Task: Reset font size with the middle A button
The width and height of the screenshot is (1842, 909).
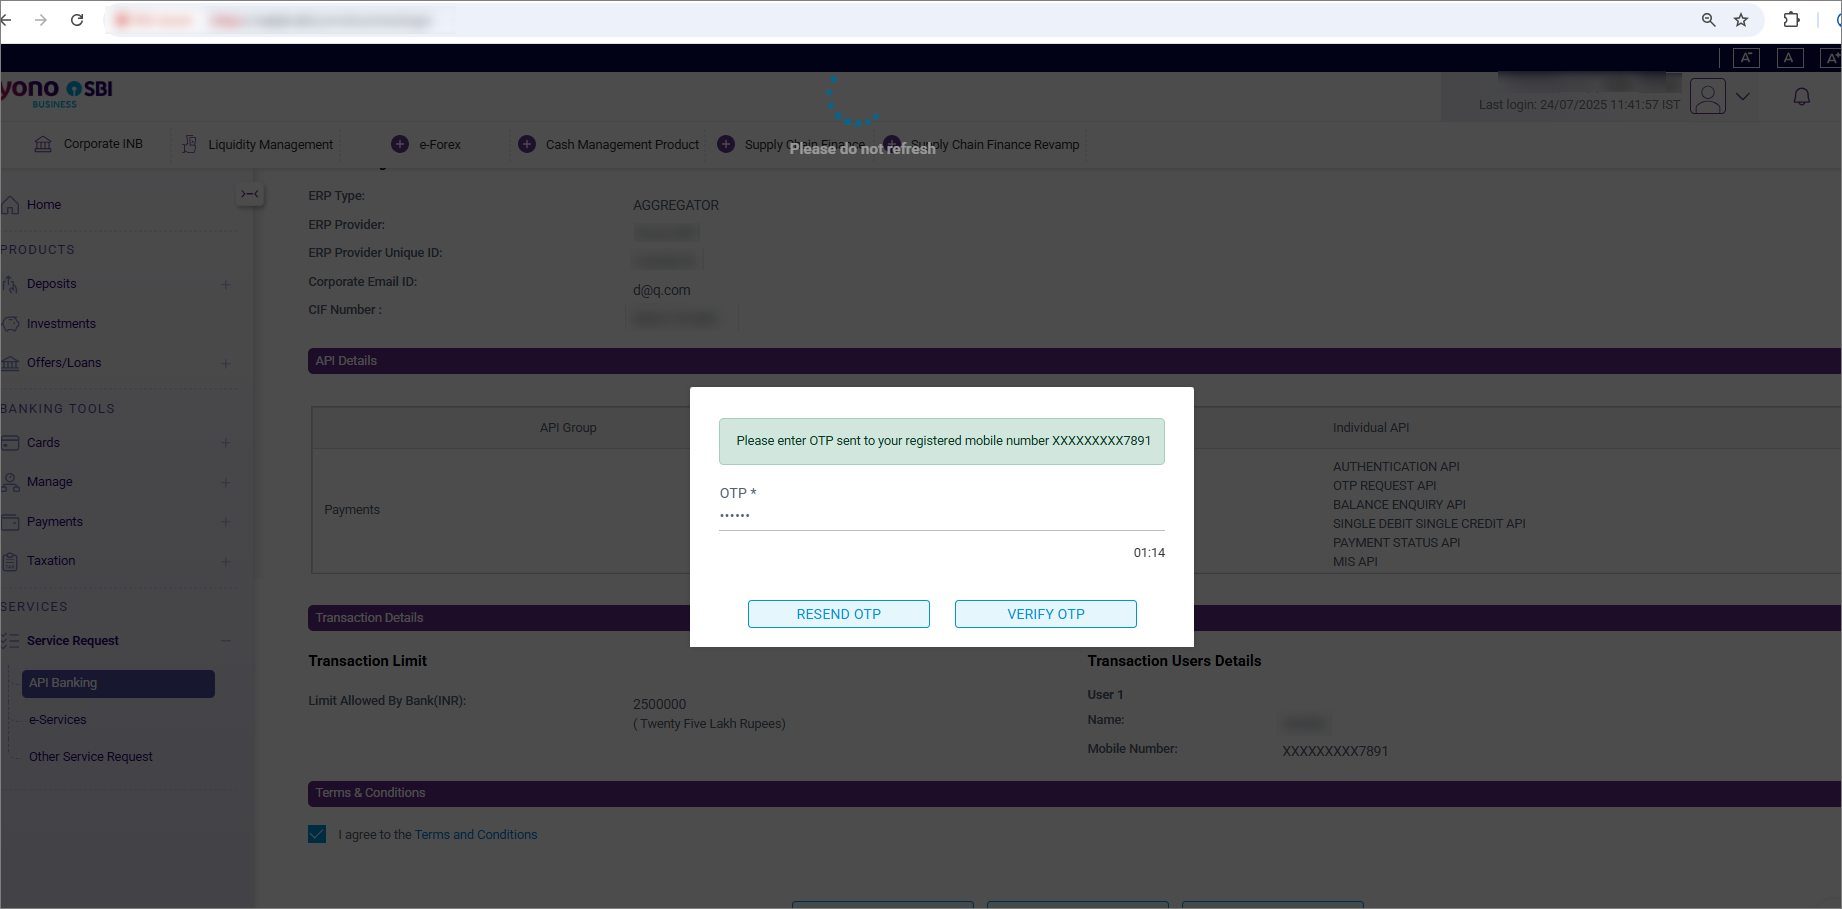Action: [1789, 58]
